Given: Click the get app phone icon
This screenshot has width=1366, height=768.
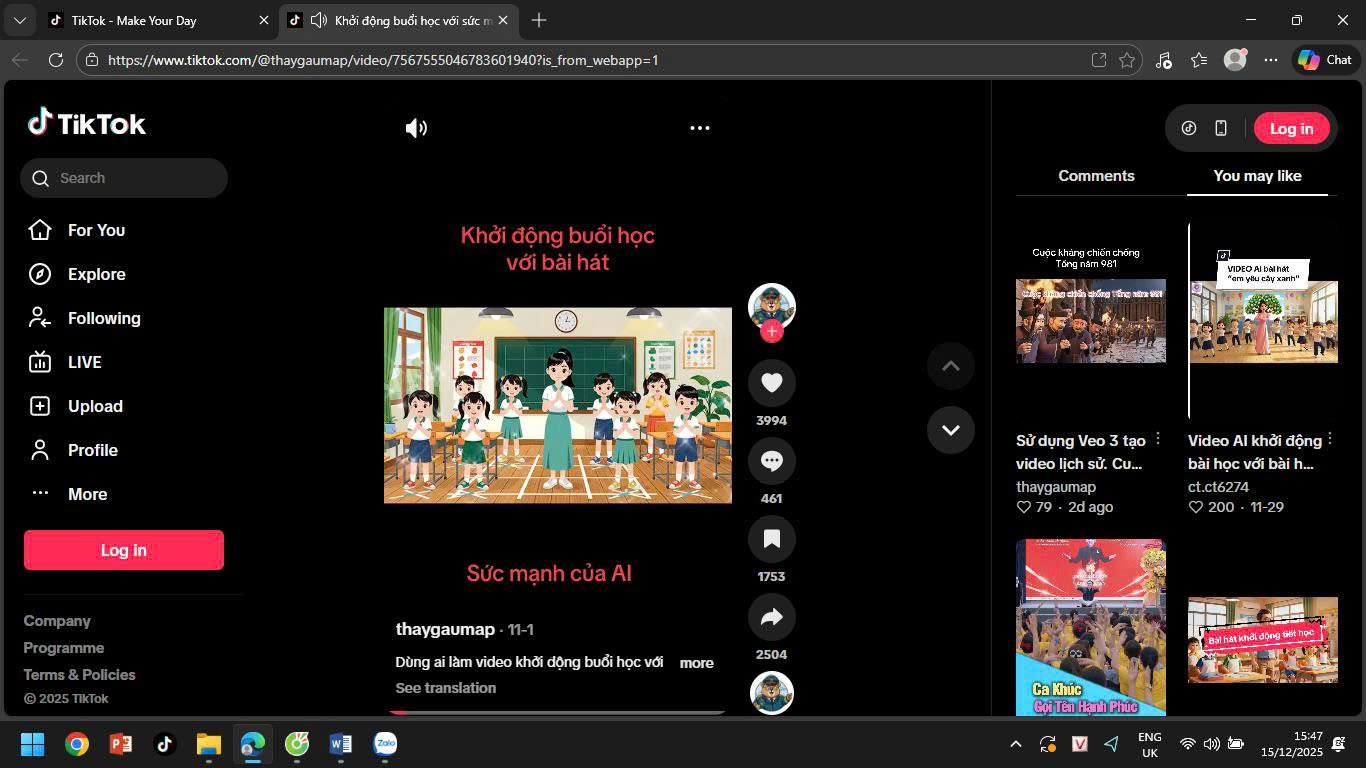Looking at the screenshot, I should pos(1221,128).
